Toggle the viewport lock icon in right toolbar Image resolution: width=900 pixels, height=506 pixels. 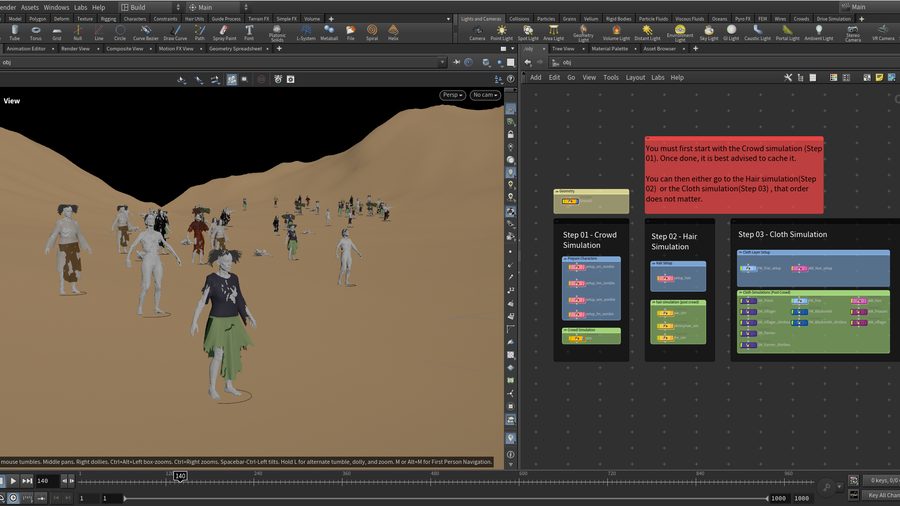tap(510, 134)
